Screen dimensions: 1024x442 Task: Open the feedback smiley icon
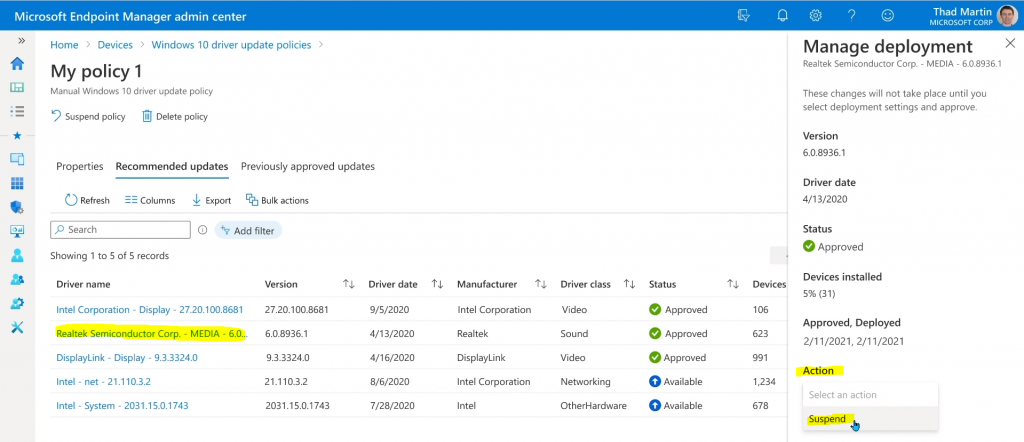tap(888, 15)
